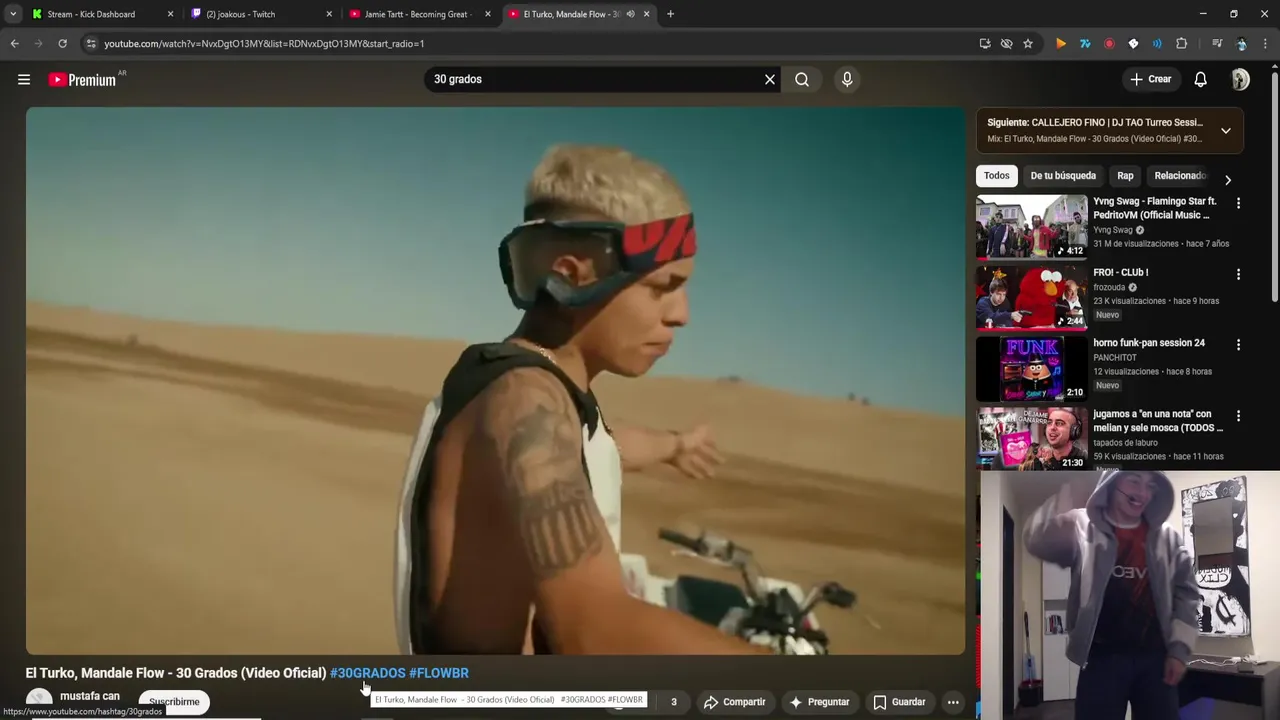Mute the El Turko tab audio

630,14
